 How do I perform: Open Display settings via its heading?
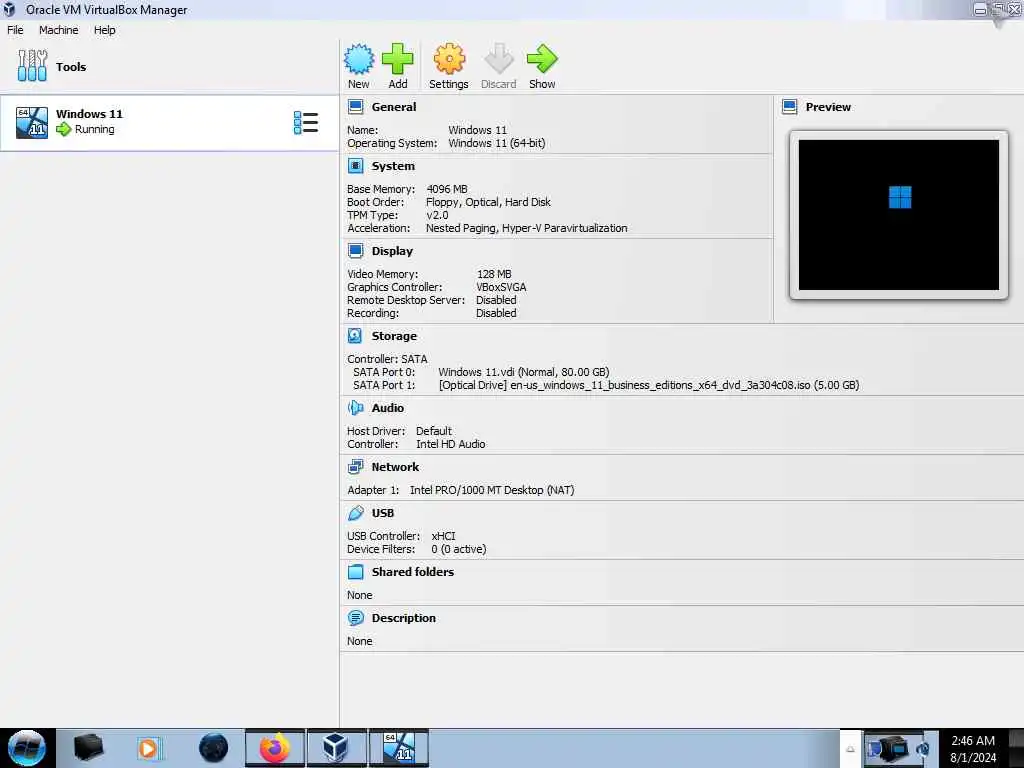[x=392, y=251]
